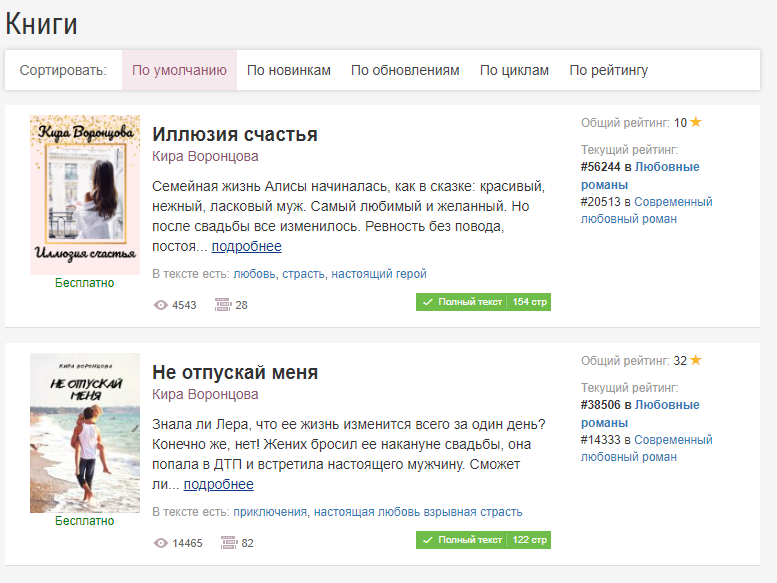The width and height of the screenshot is (777, 583).
Task: Click the rating star next to 10
Action: [x=696, y=122]
